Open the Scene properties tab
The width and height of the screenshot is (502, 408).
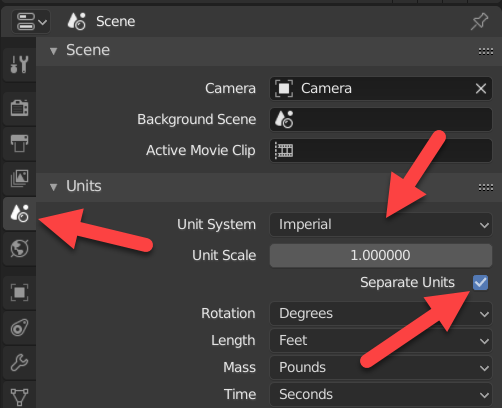click(x=19, y=213)
